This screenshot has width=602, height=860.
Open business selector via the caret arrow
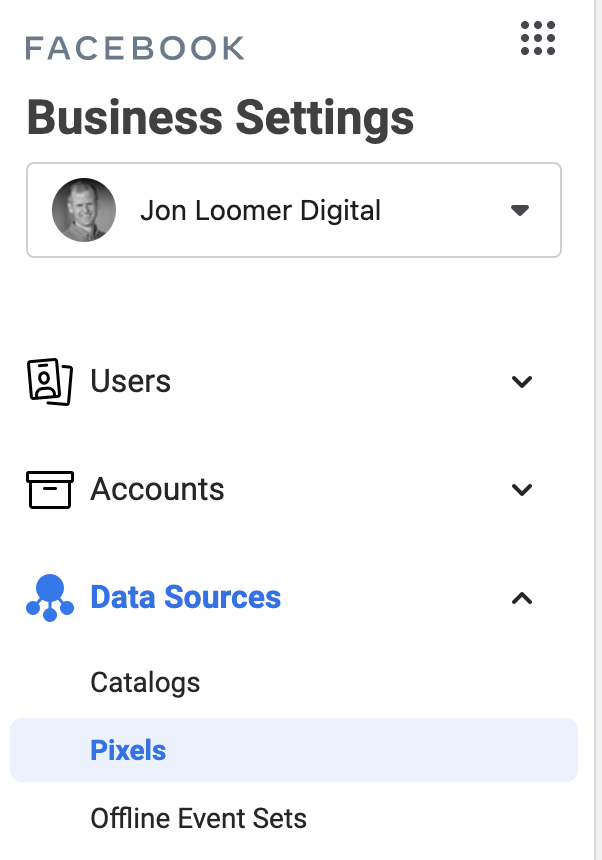coord(520,210)
